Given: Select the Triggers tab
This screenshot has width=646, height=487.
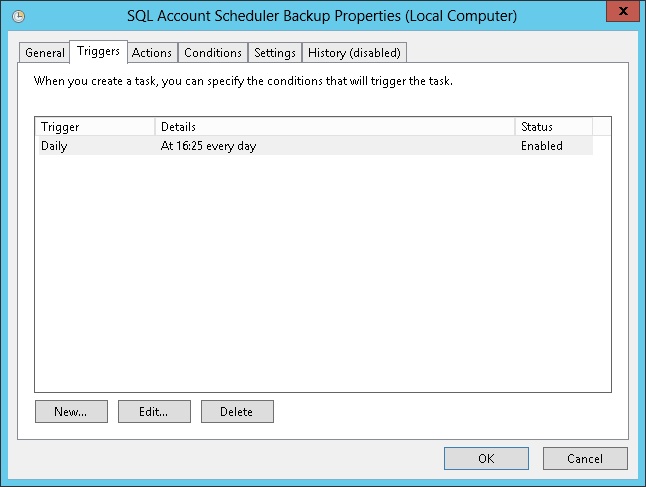Looking at the screenshot, I should coord(99,52).
